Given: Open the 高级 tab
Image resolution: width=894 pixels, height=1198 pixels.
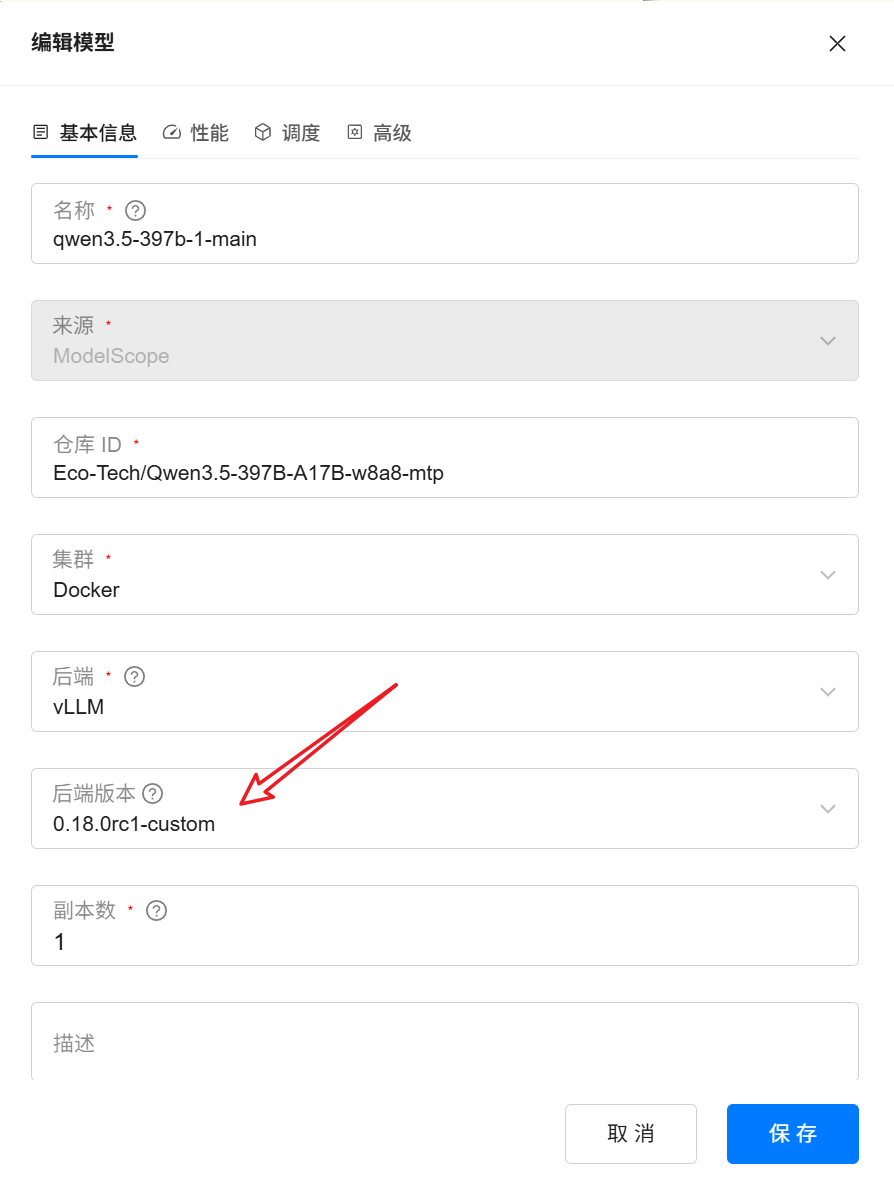Looking at the screenshot, I should coord(379,133).
